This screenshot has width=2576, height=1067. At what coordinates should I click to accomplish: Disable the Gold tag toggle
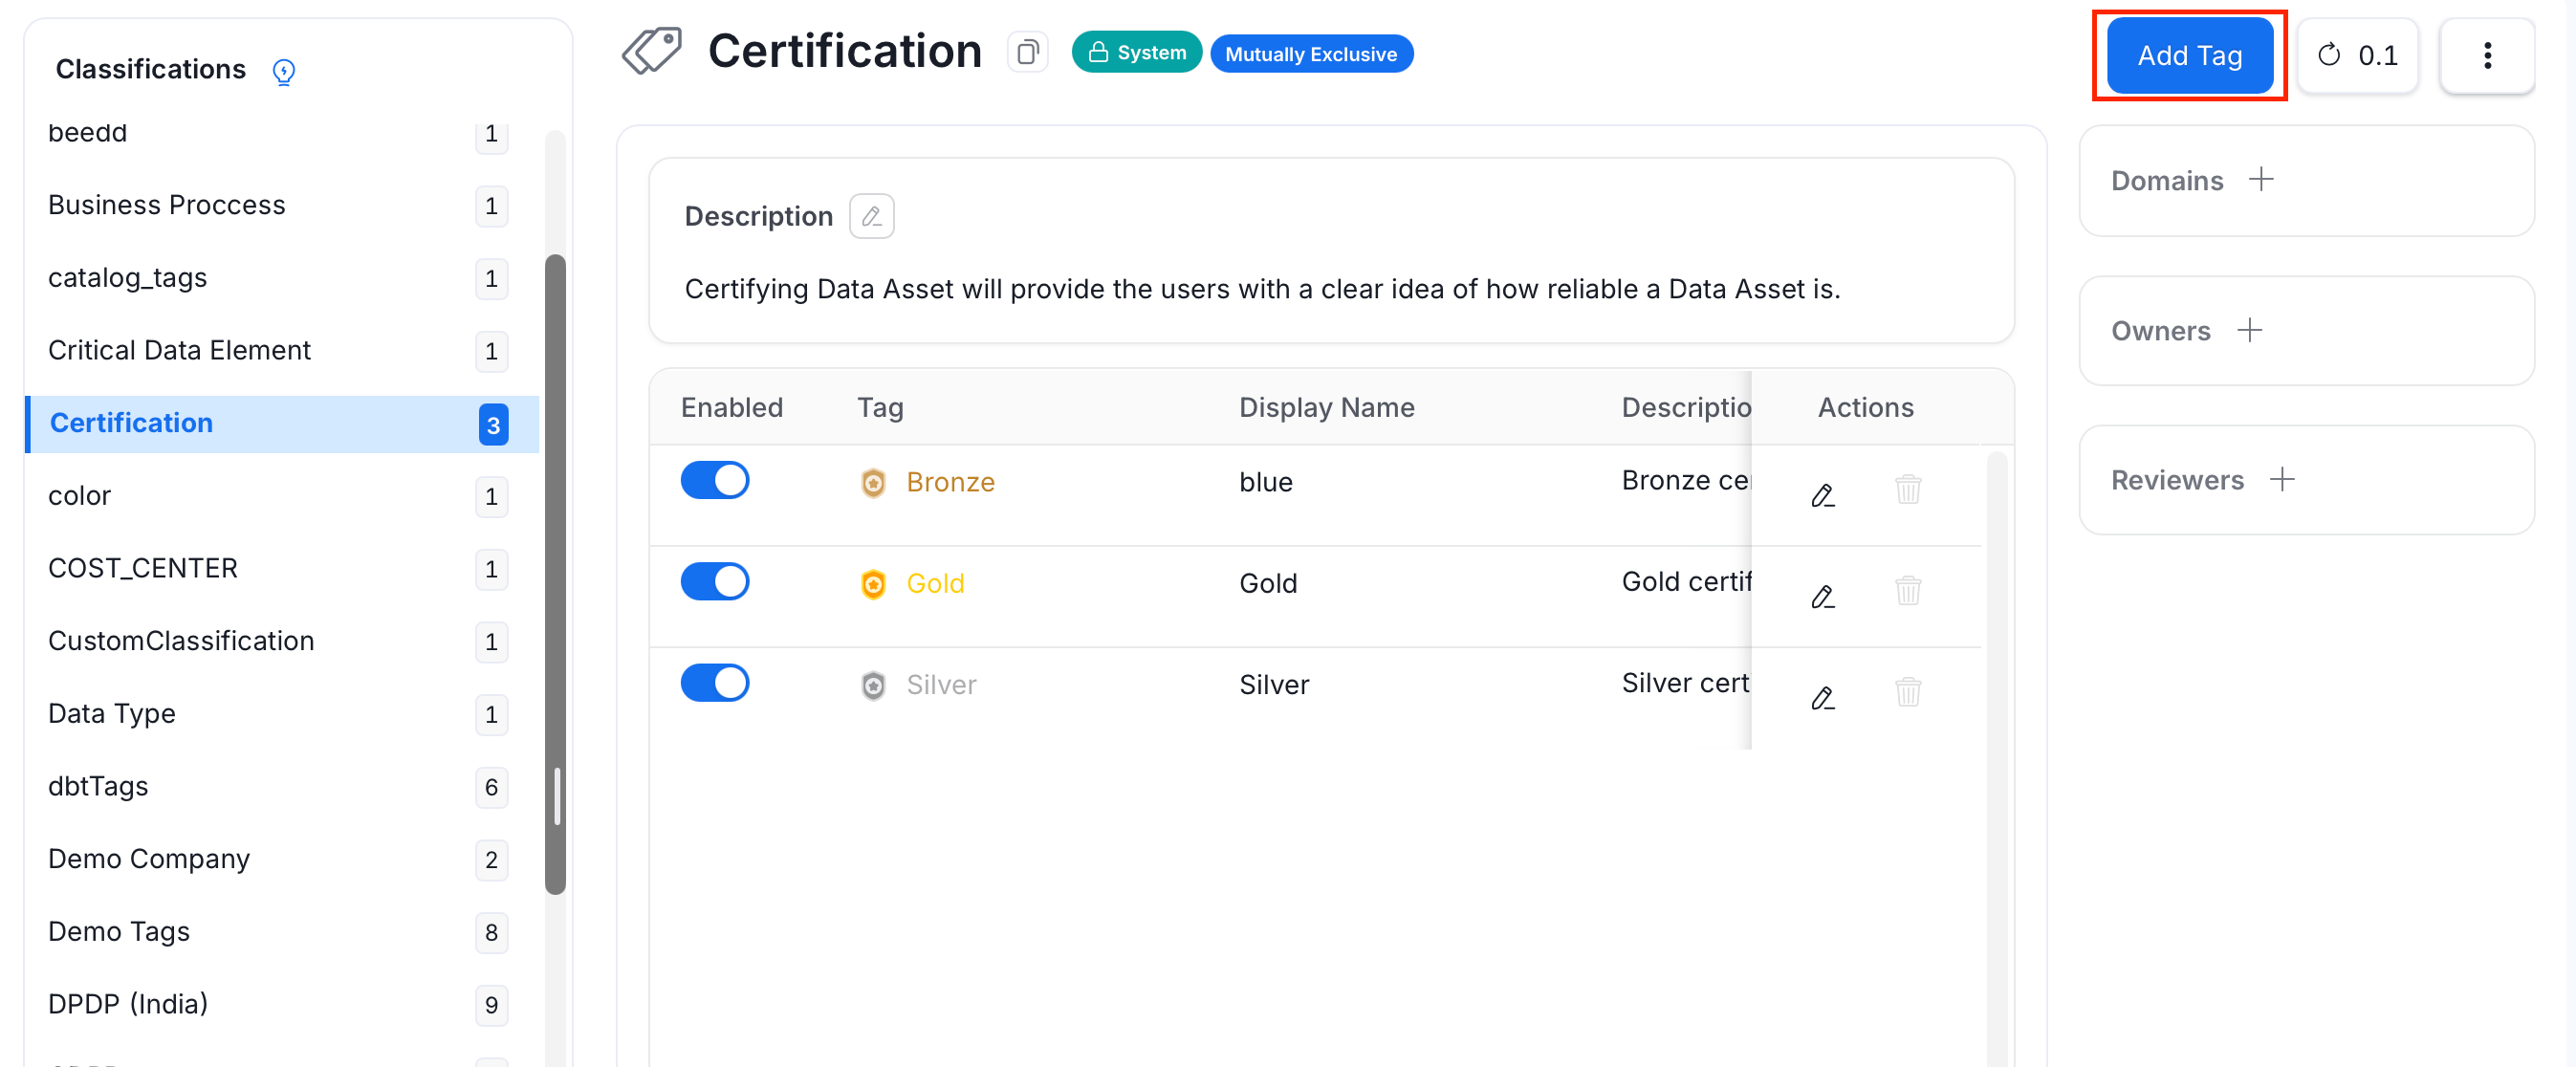(715, 581)
